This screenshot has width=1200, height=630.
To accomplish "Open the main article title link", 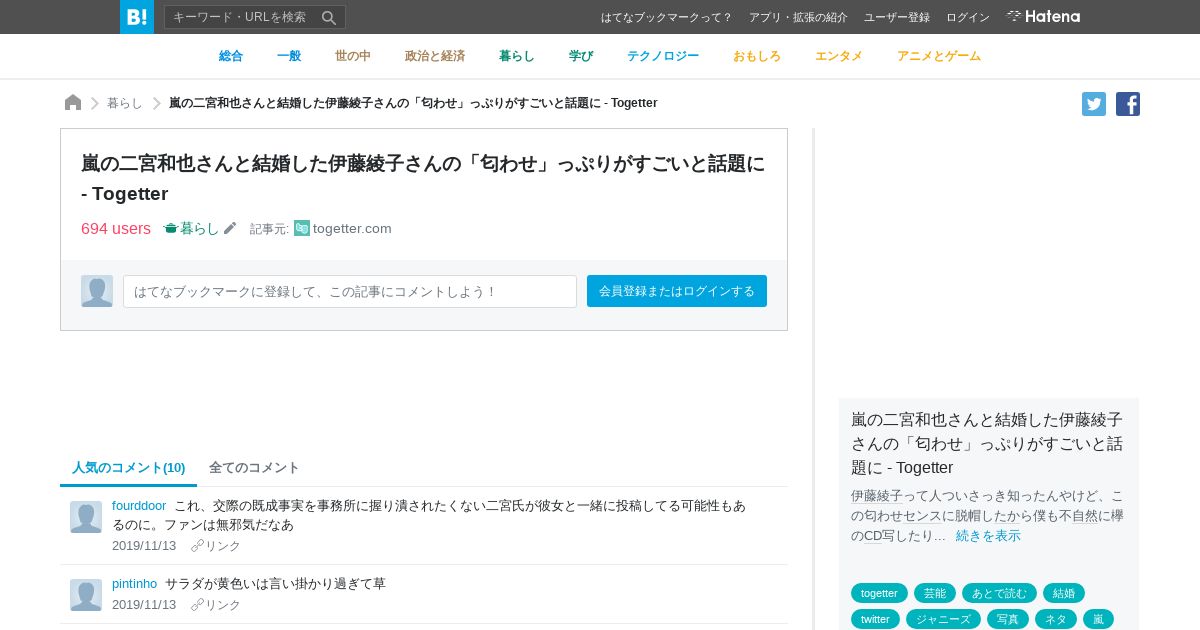I will (x=423, y=178).
